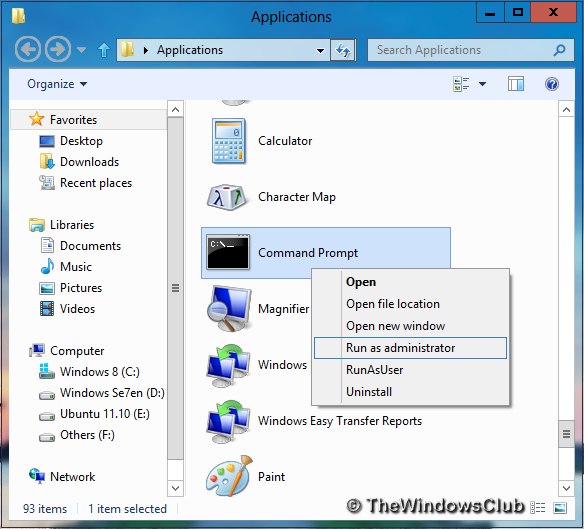Select the Paint application icon

click(229, 476)
